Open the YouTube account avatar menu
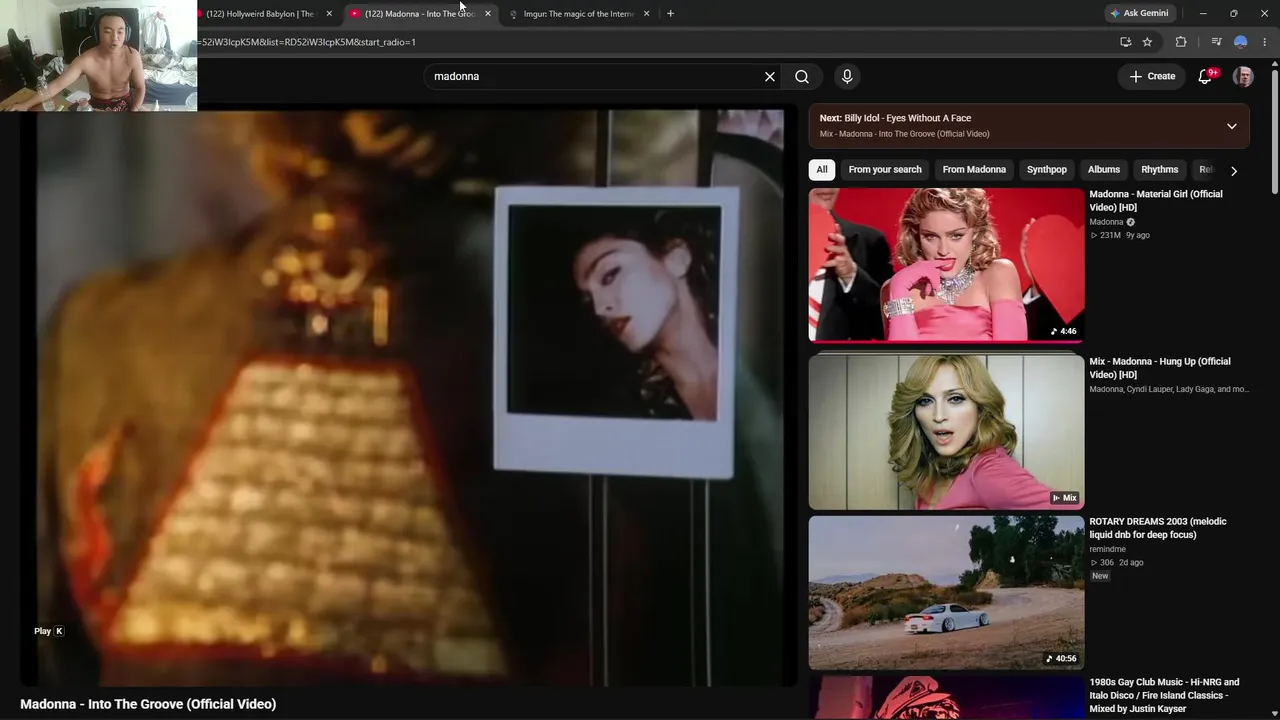Viewport: 1280px width, 720px height. point(1243,76)
